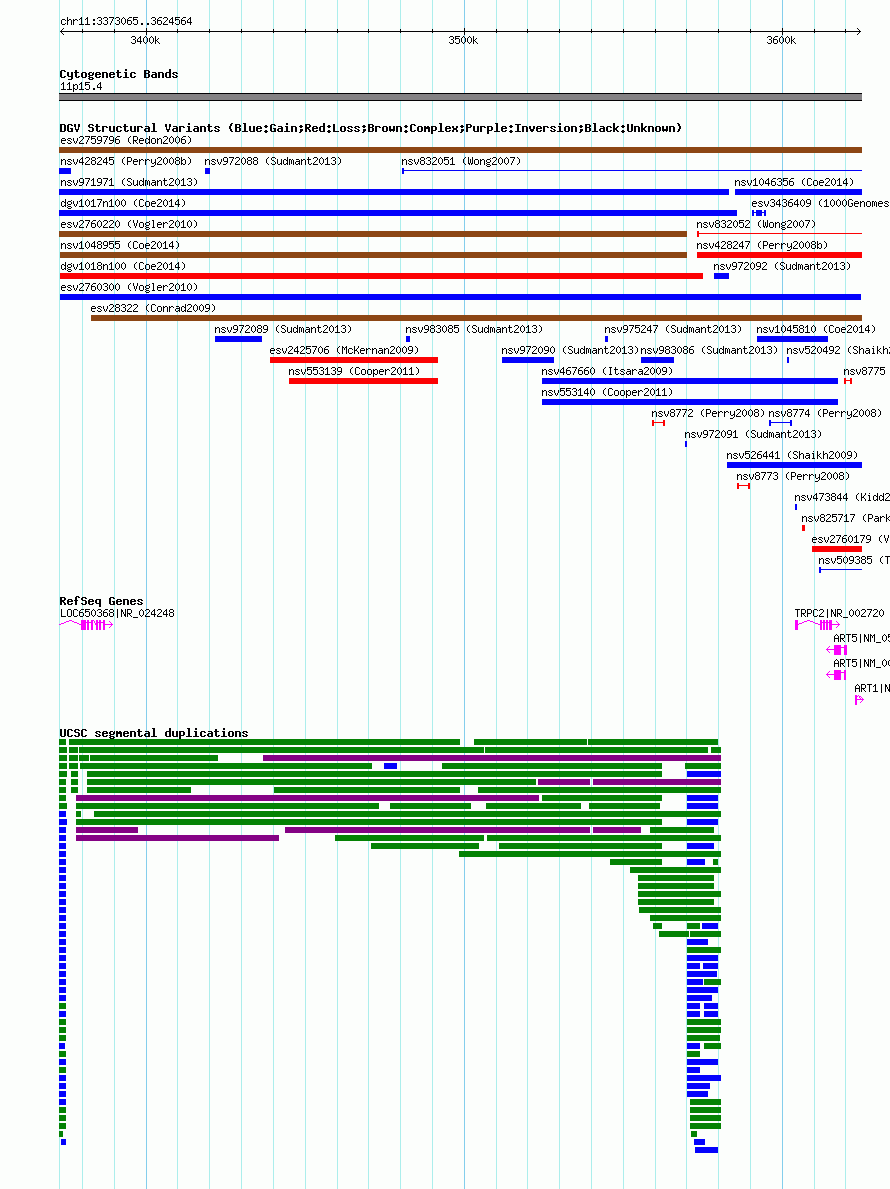Select the nsv983085 (Sudmant2013) label
The width and height of the screenshot is (890, 1189).
tap(474, 330)
